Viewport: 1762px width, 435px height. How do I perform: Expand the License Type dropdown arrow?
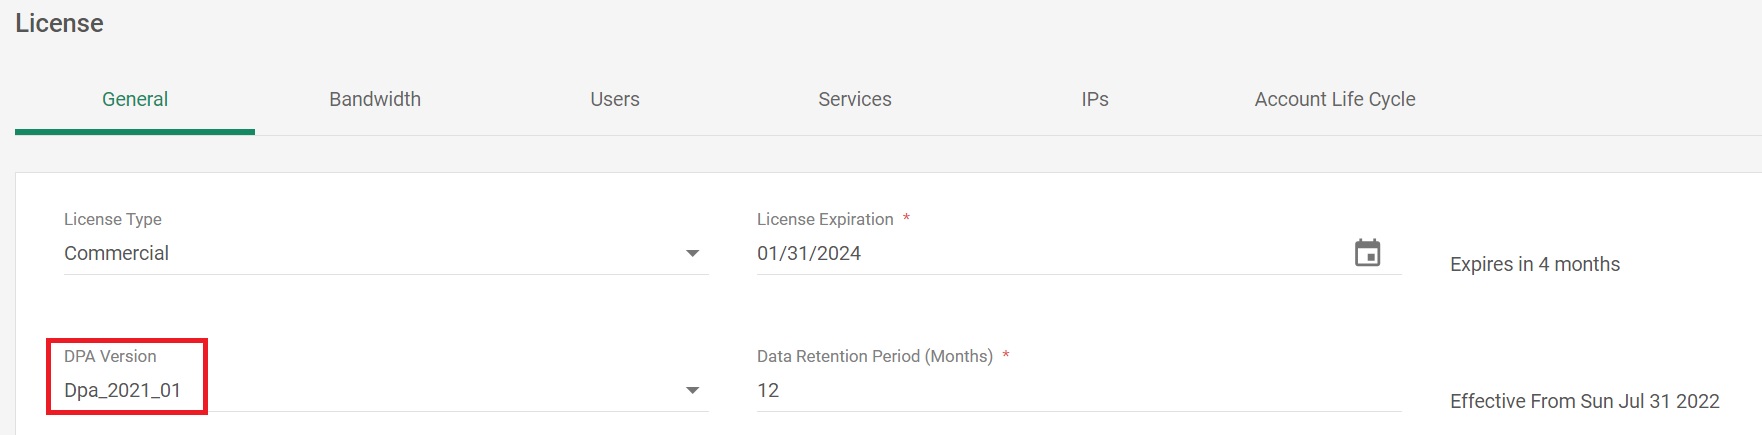coord(692,254)
